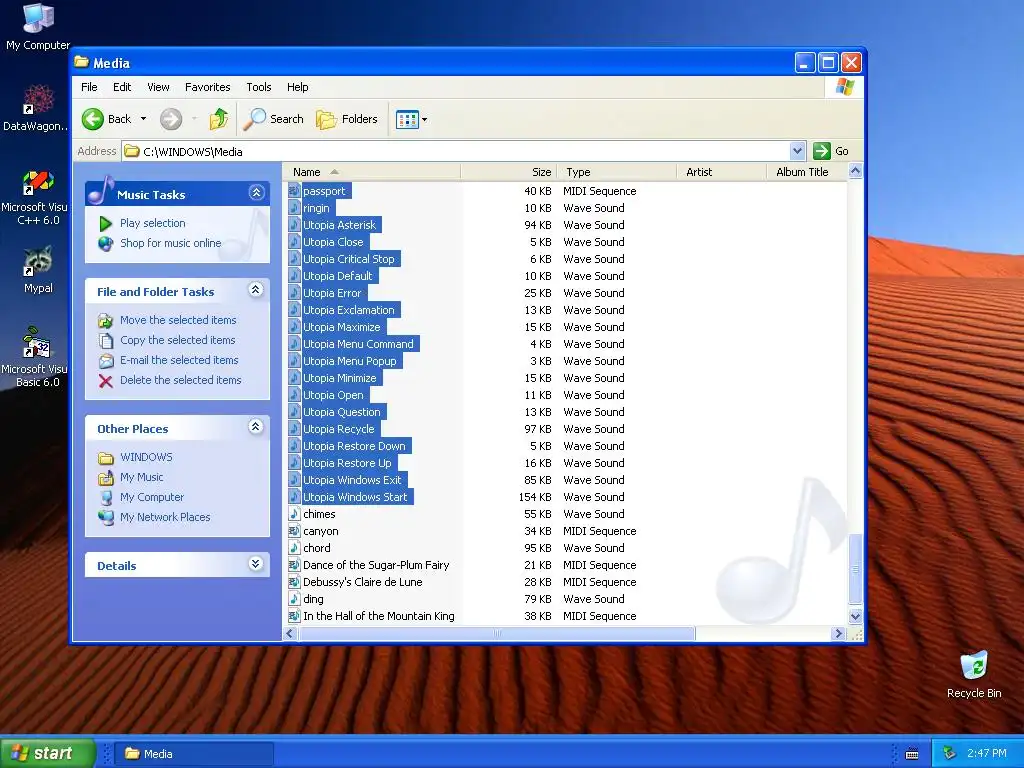Click the Shop for music online globe icon

coord(105,244)
